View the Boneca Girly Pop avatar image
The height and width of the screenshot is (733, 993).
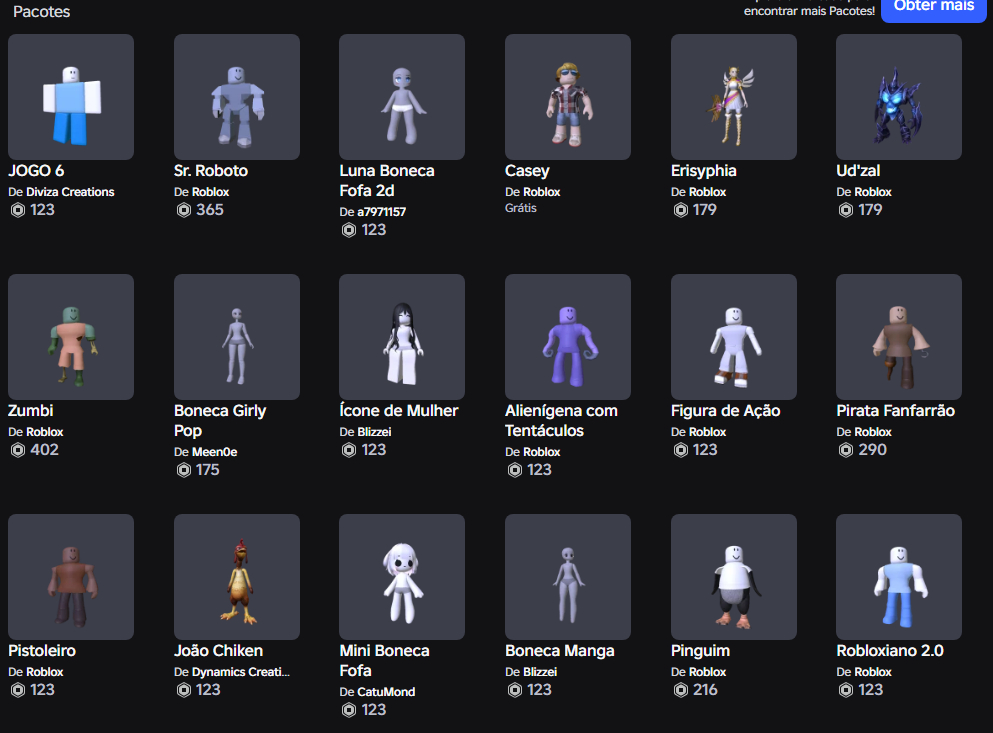237,337
